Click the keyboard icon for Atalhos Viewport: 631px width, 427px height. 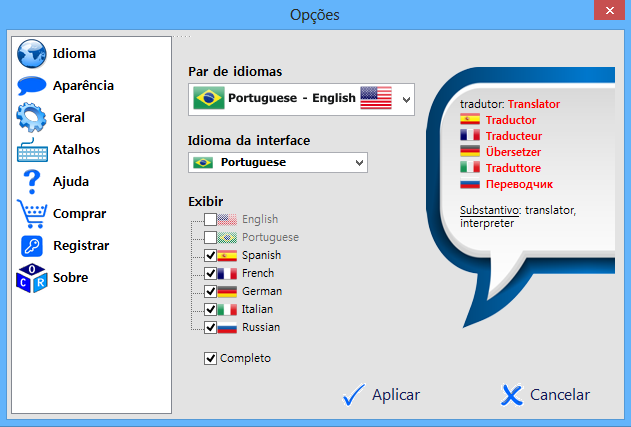tap(32, 150)
